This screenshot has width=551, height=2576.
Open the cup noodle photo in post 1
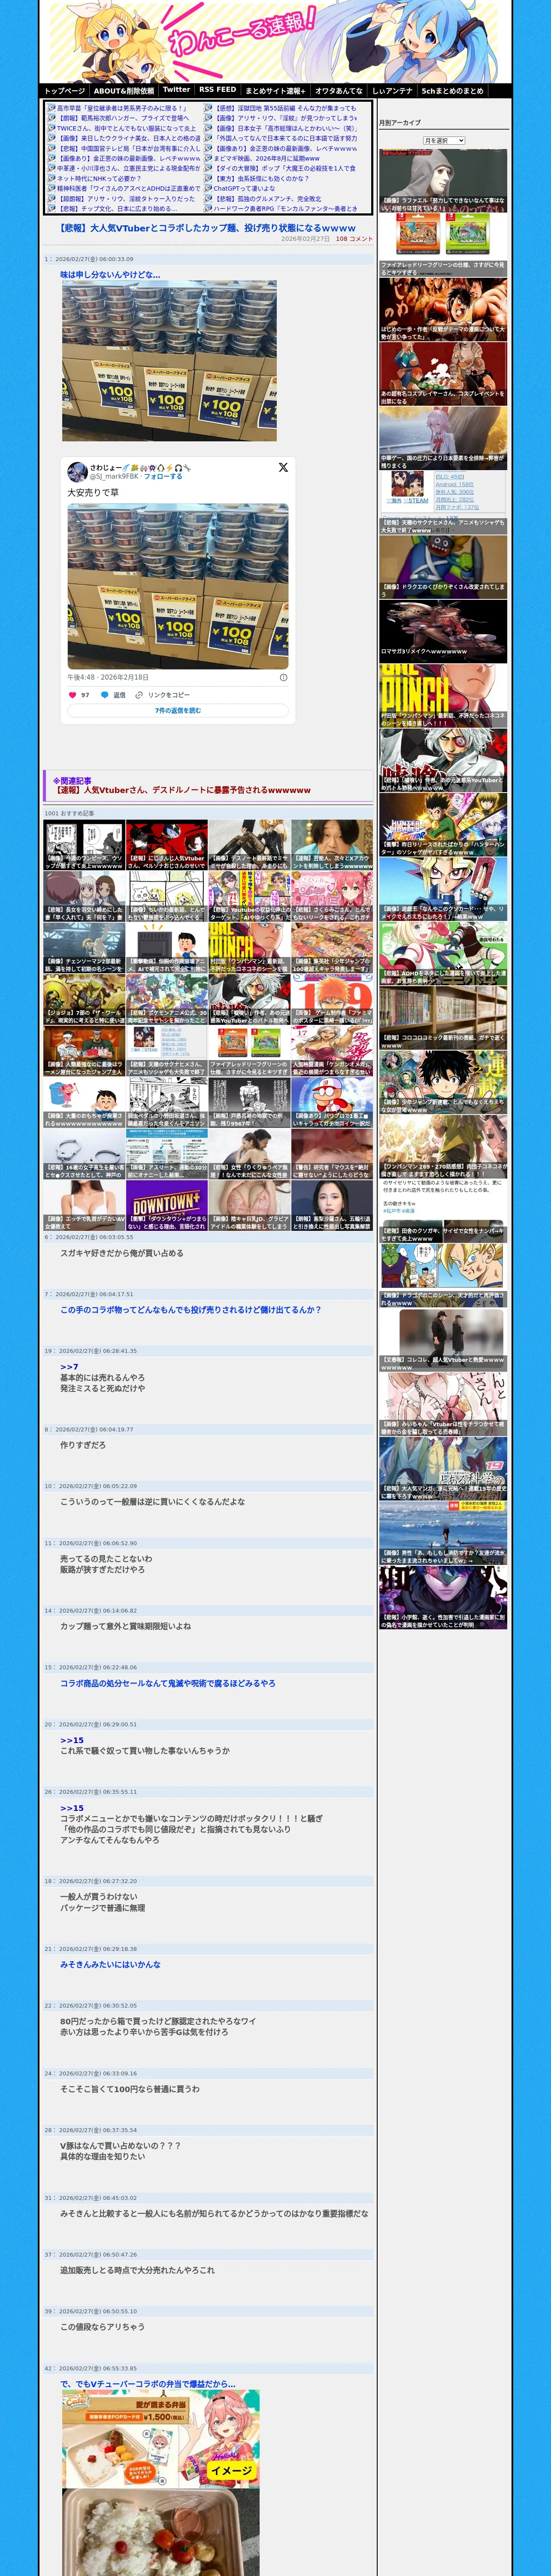(169, 361)
